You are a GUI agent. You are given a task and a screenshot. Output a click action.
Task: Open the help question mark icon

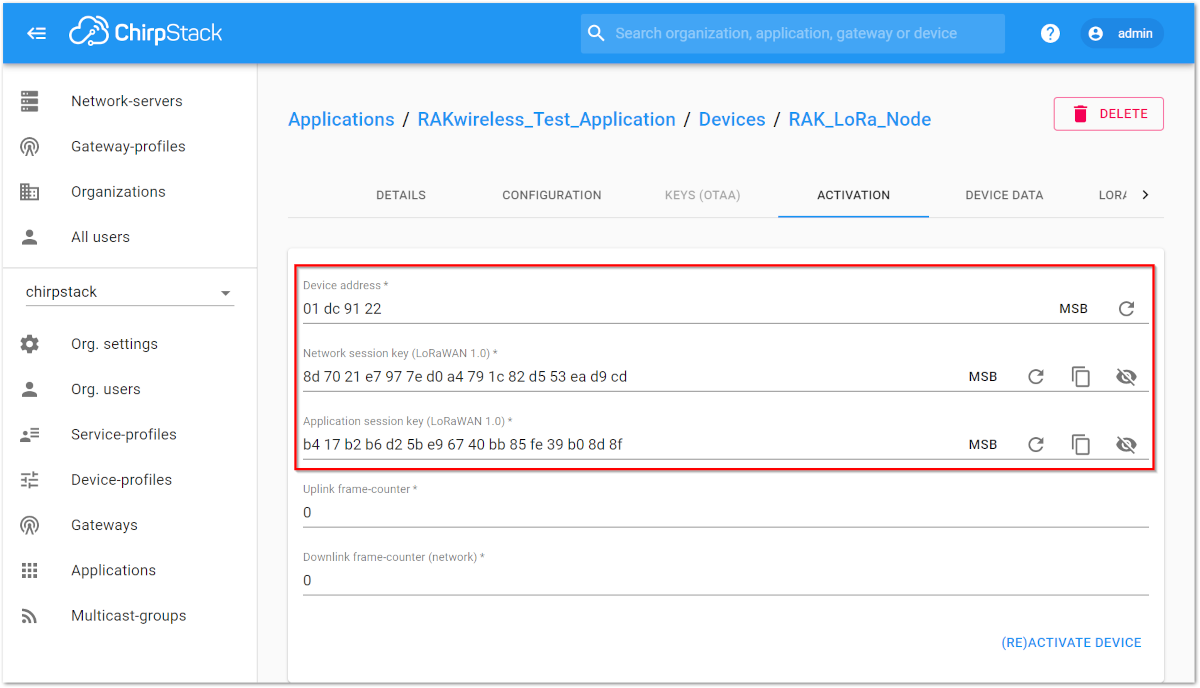point(1050,33)
